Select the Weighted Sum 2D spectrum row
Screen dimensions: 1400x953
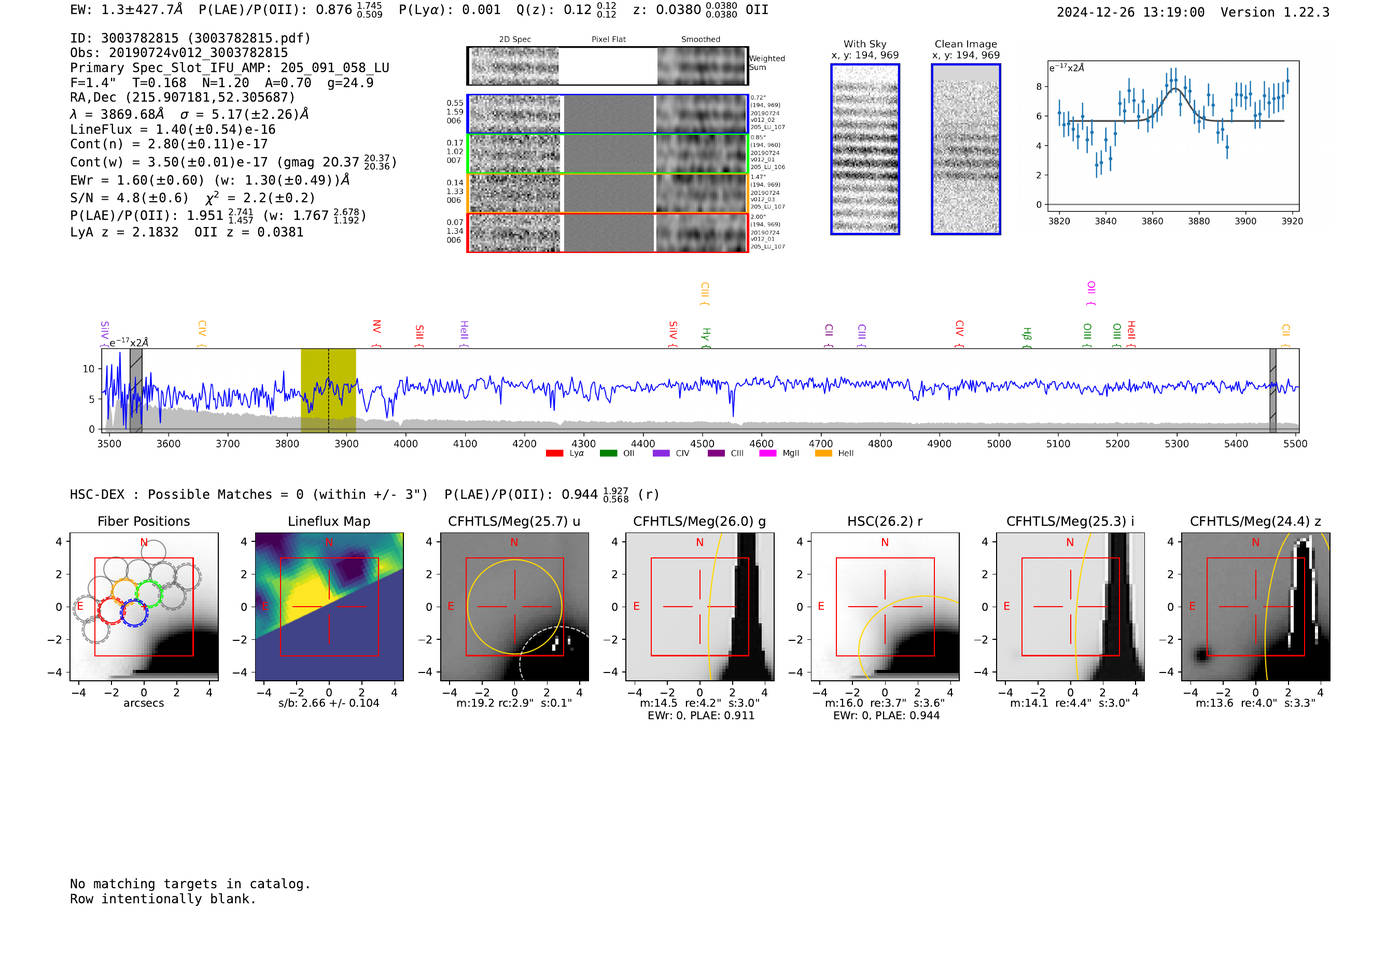pos(607,66)
